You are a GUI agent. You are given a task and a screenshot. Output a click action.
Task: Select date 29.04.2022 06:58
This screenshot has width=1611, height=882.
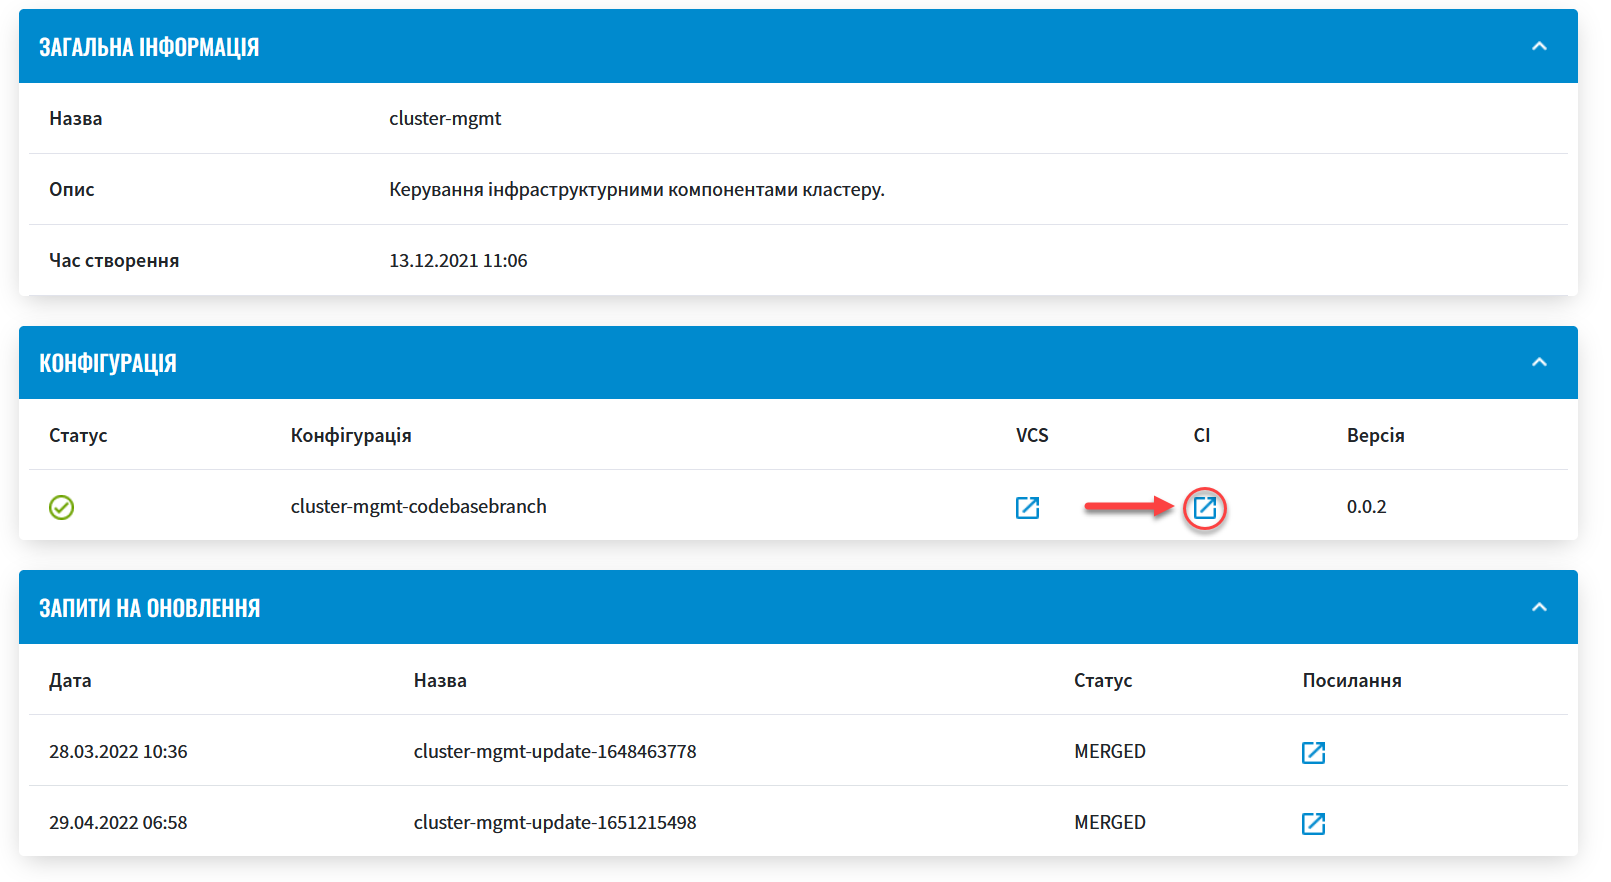118,822
